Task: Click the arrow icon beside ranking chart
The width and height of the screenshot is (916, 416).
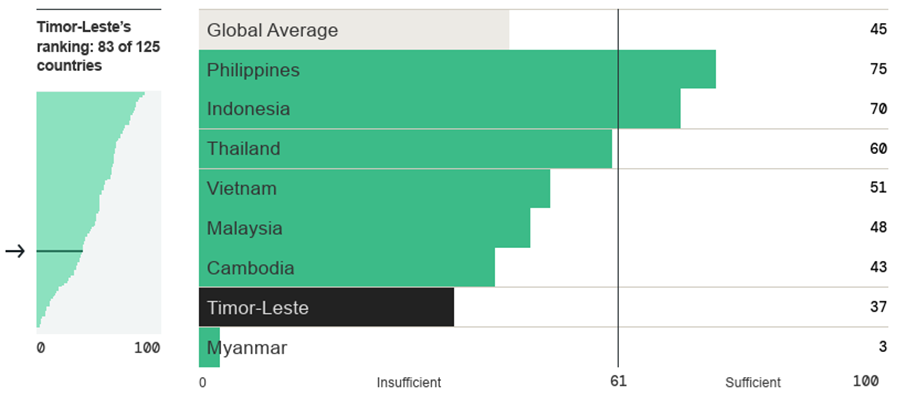Action: [14, 251]
